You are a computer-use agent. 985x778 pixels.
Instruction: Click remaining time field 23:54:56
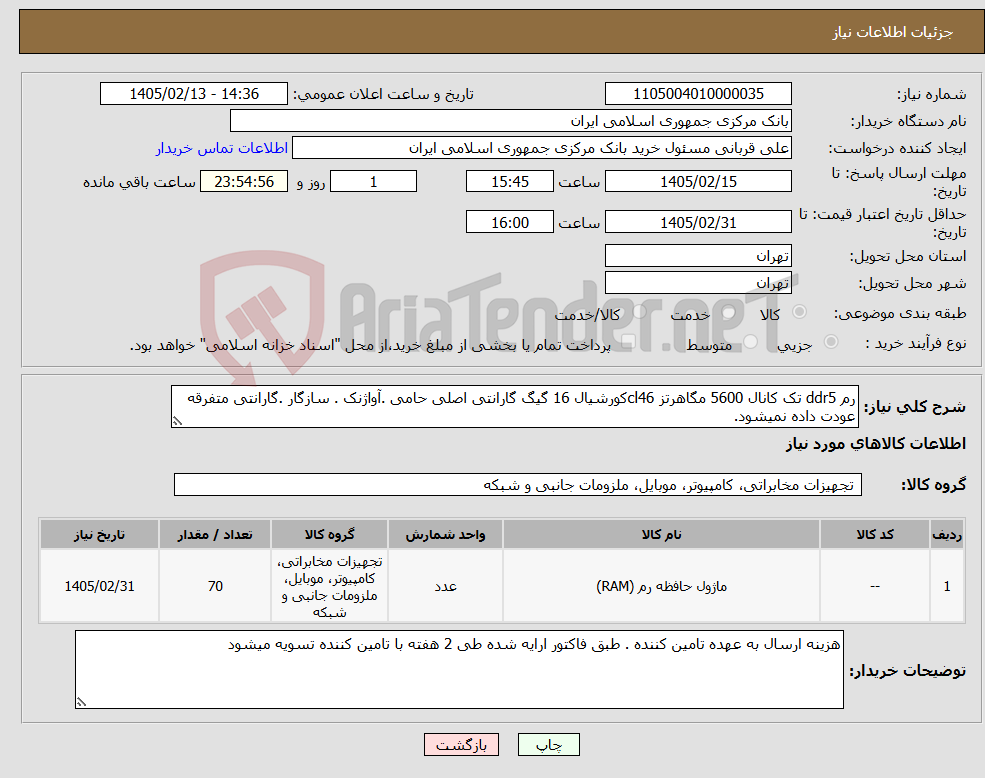tap(244, 182)
